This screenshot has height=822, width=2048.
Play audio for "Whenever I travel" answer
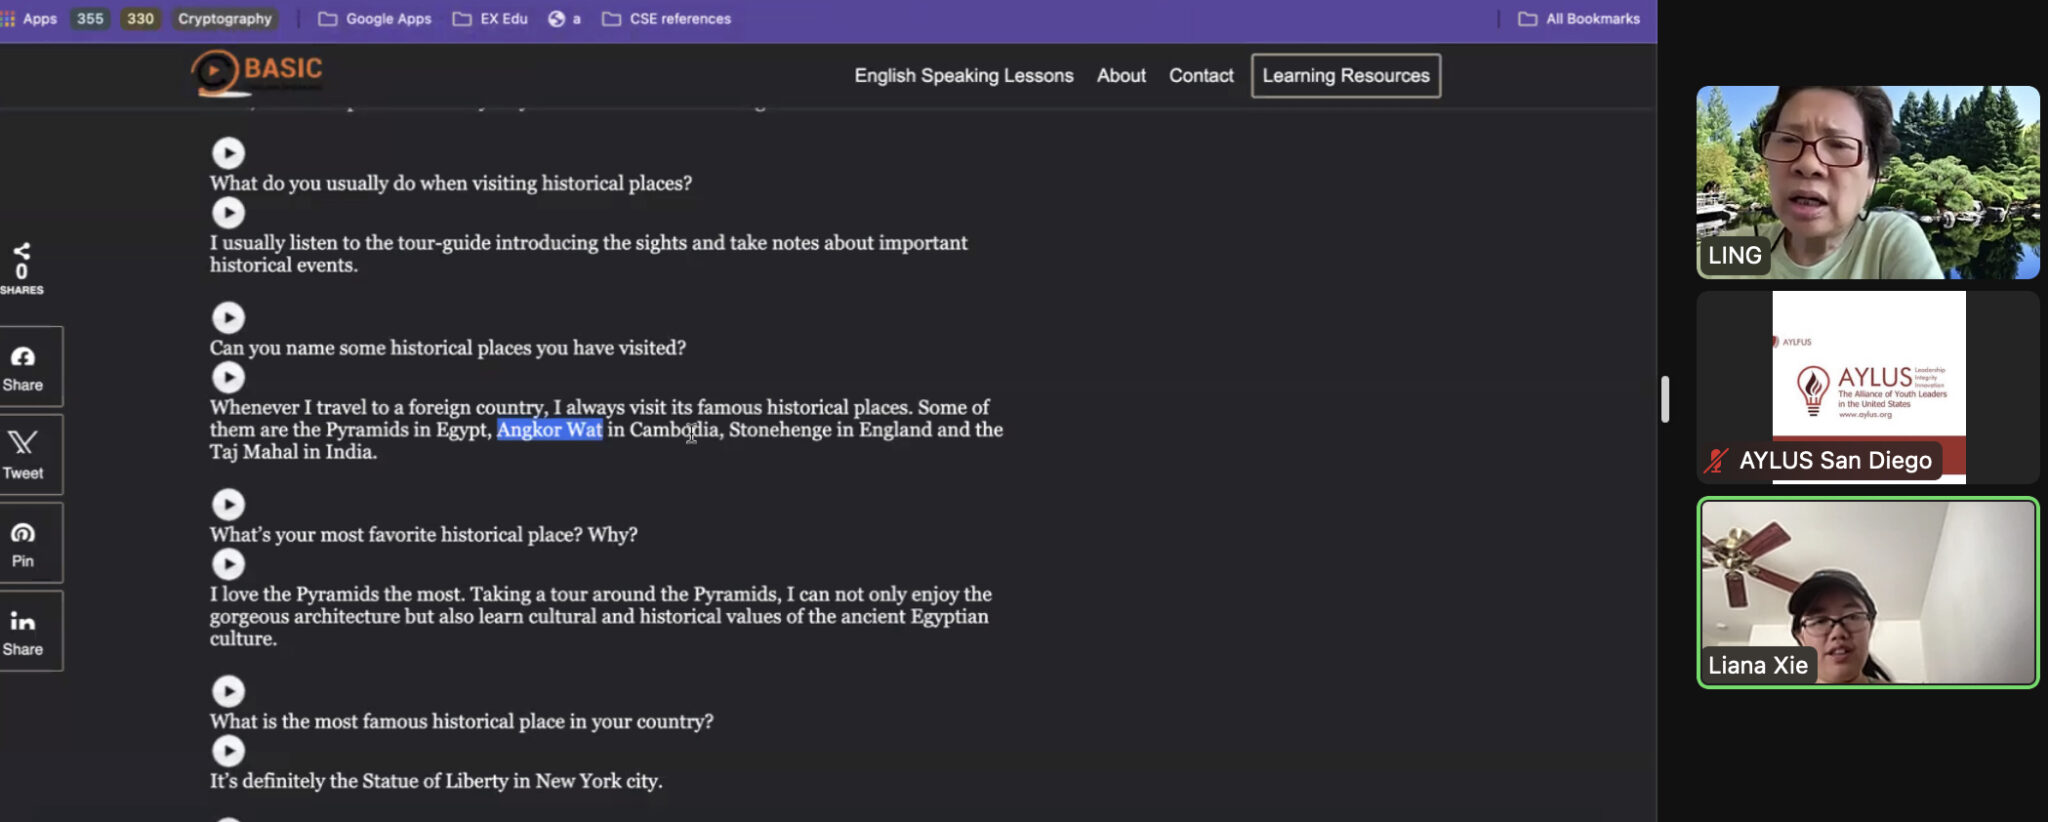228,378
